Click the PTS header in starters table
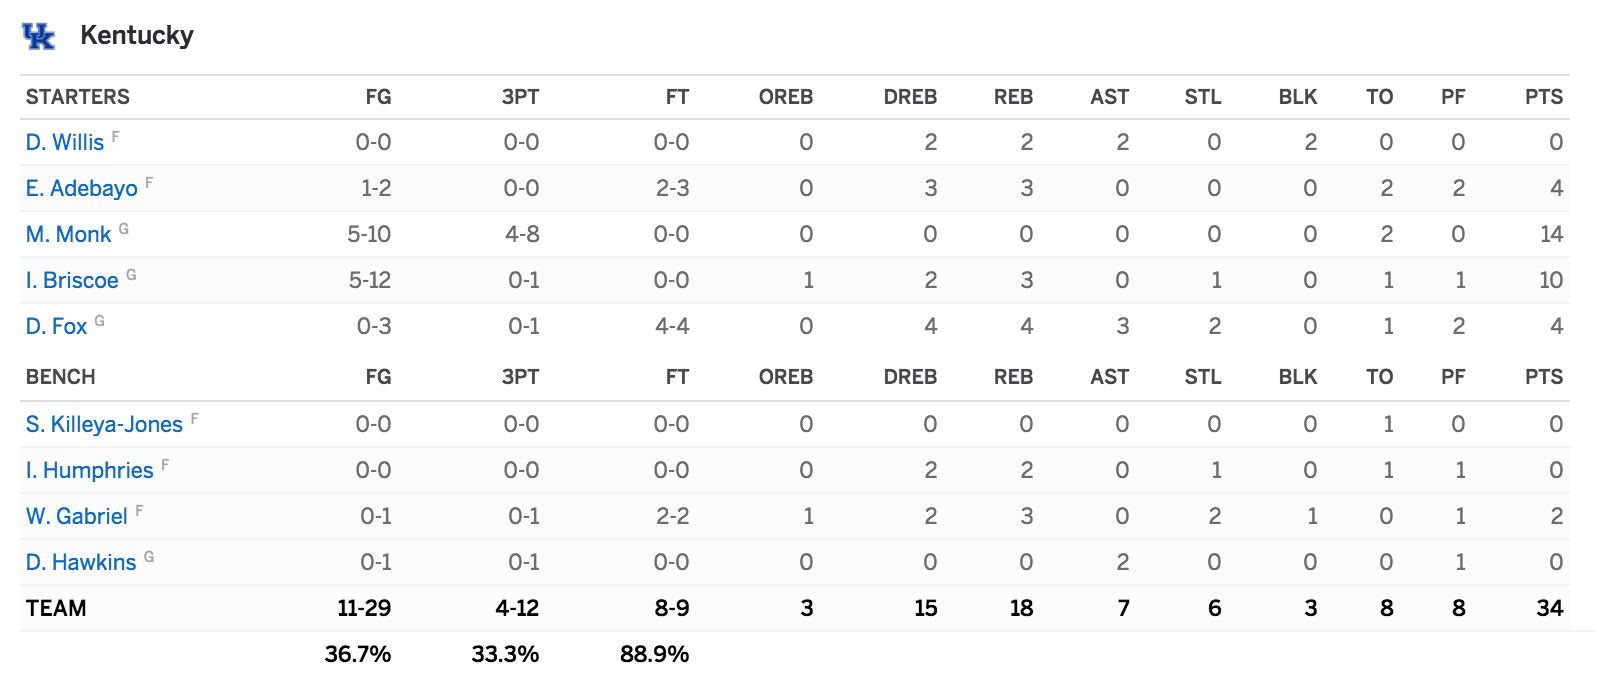 (1544, 97)
